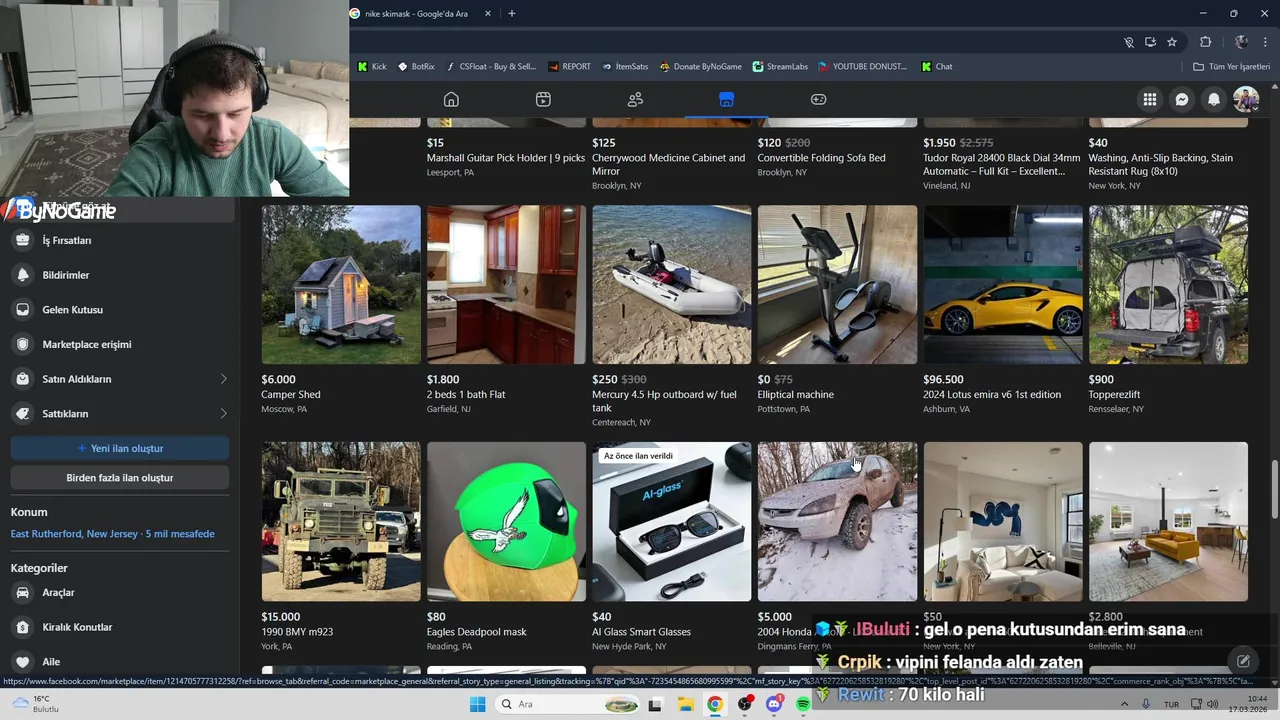The width and height of the screenshot is (1280, 720).
Task: Click AI Glass Smart Glasses title
Action: coord(641,632)
